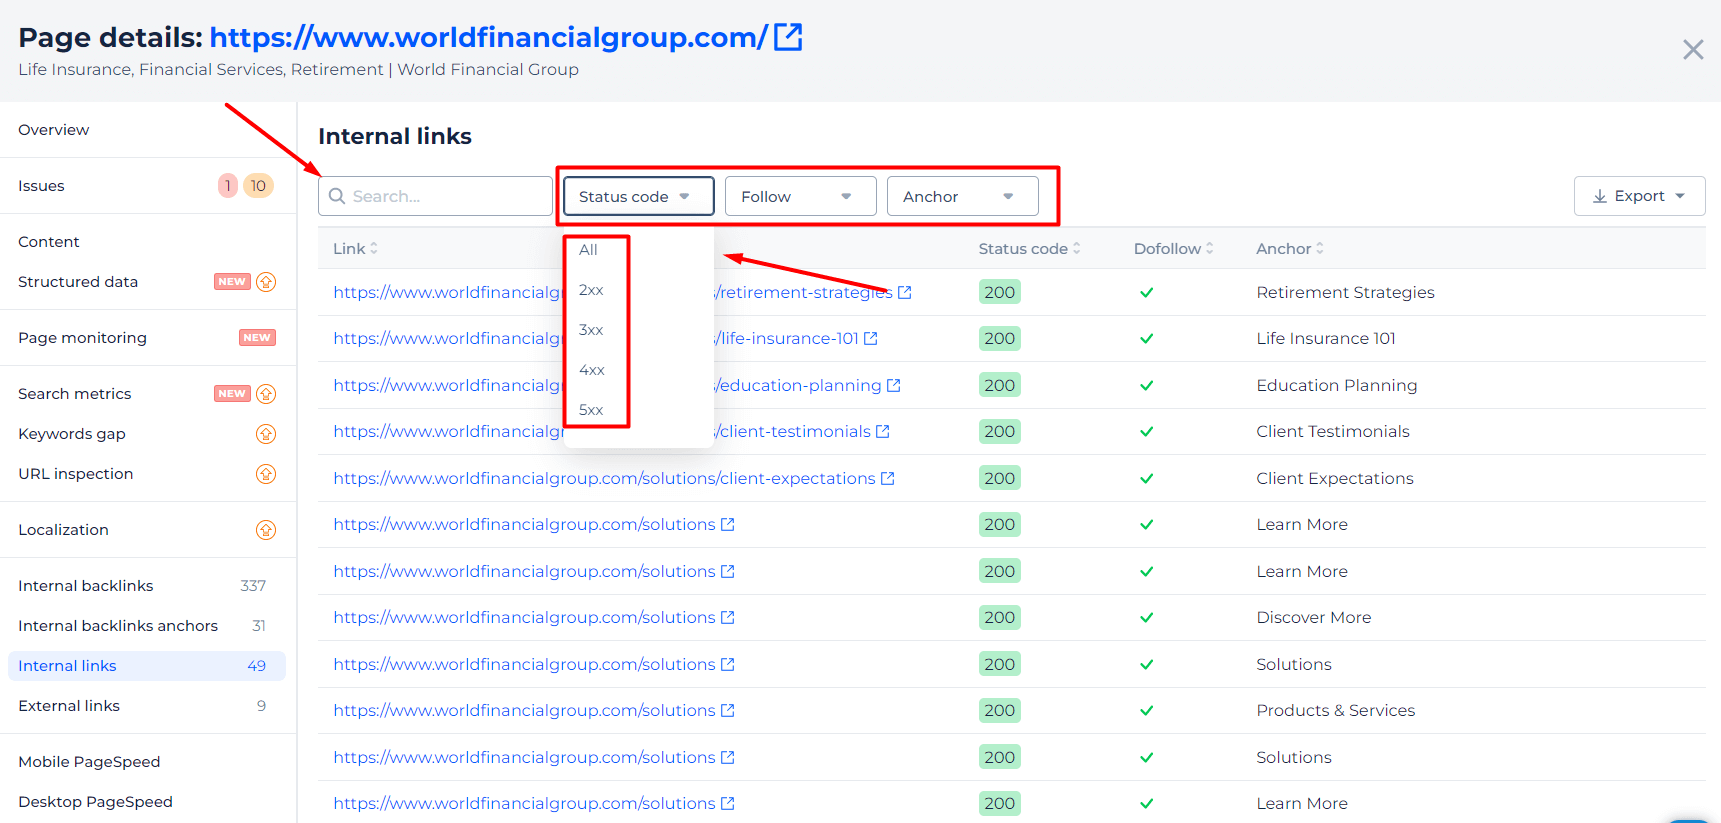
Task: Click the dofollow checkmark for Retirement Strategies row
Action: click(x=1147, y=292)
